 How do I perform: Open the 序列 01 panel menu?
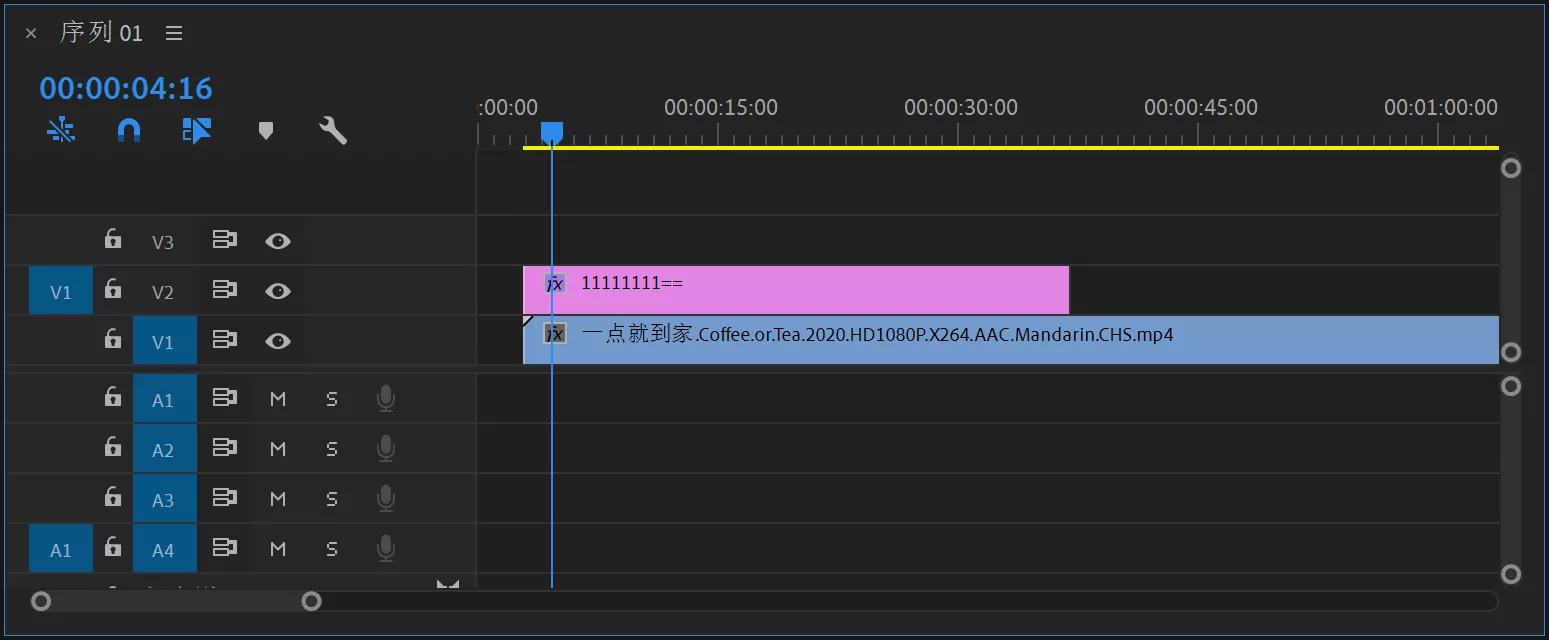(174, 33)
